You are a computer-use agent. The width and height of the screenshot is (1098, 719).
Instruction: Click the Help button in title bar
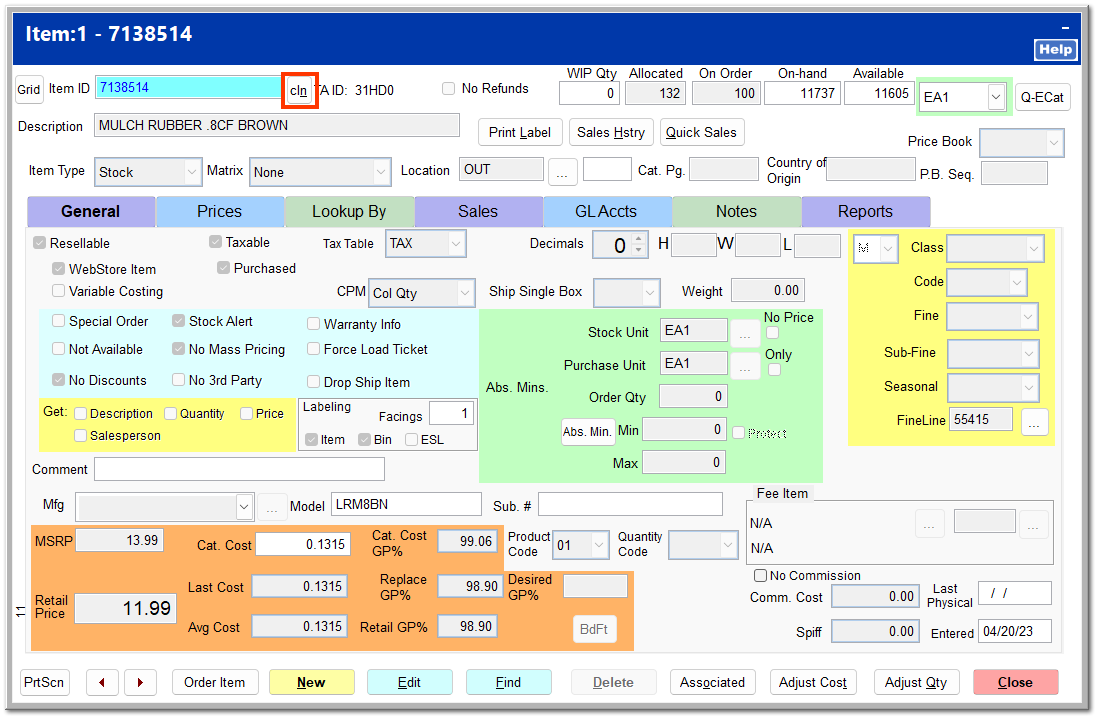[x=1055, y=49]
